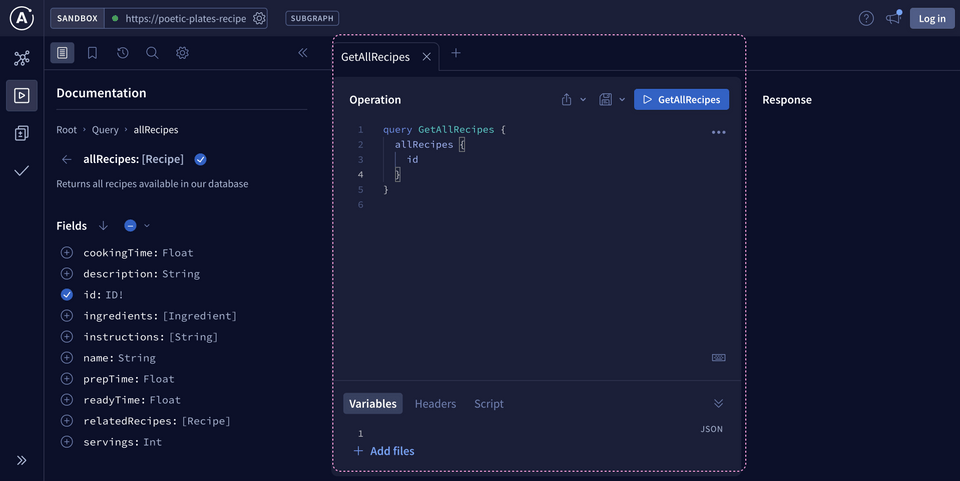Click the Add files link
The image size is (960, 481).
384,451
